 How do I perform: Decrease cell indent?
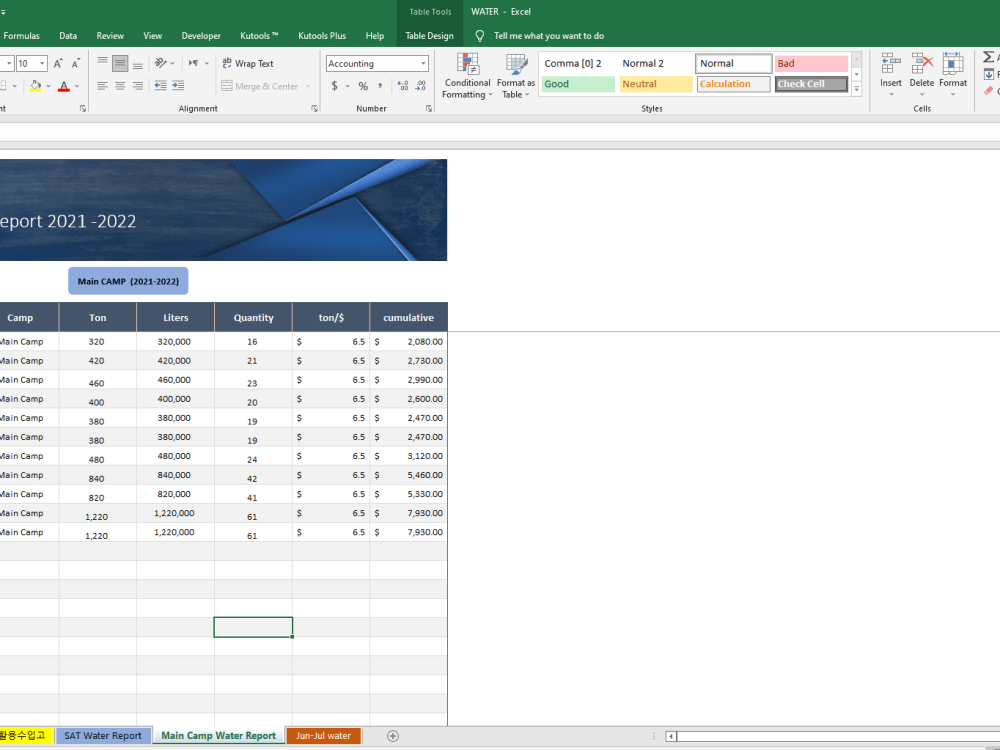coord(161,85)
